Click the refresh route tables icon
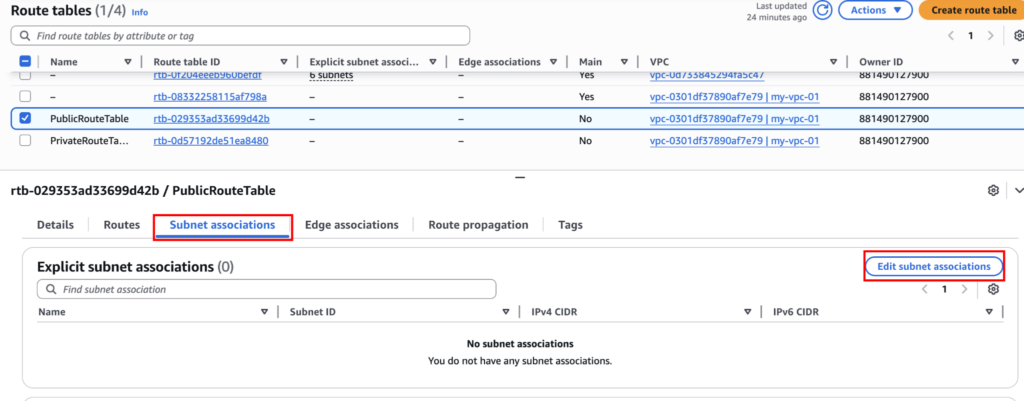Image resolution: width=1024 pixels, height=401 pixels. (823, 10)
